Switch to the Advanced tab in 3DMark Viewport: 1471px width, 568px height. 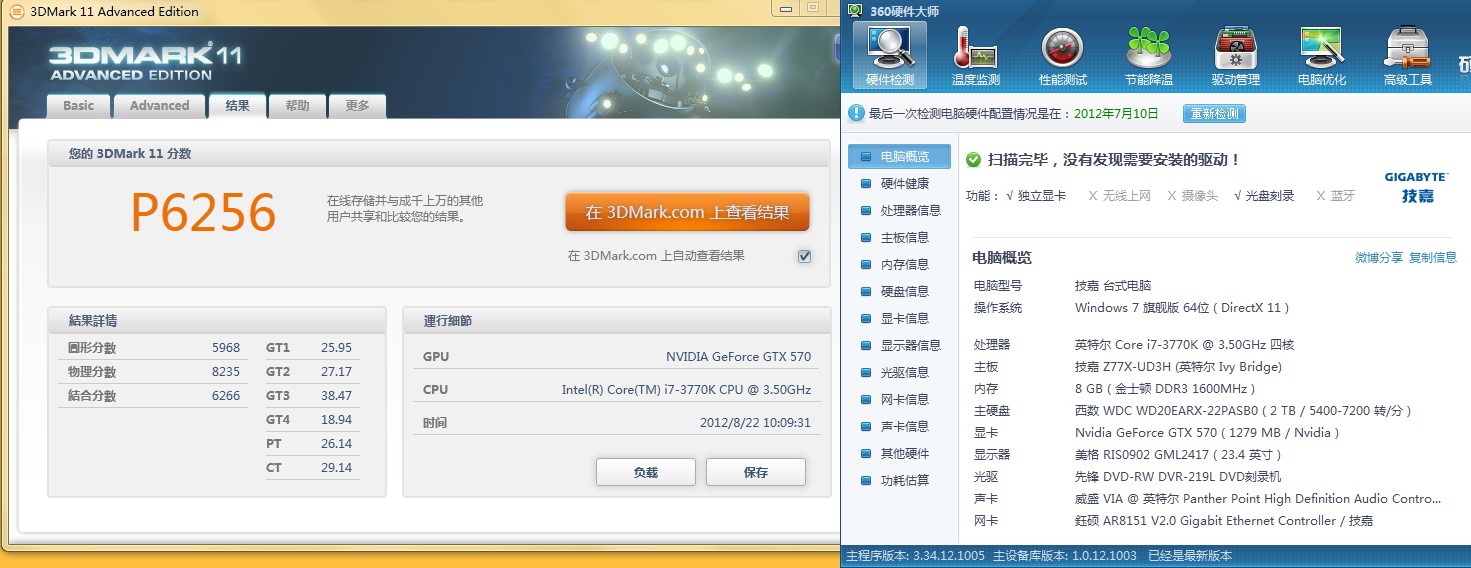coord(159,106)
